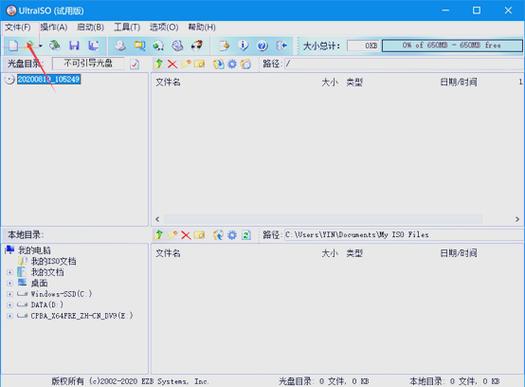Click the Rename folder icon in local toolbar
This screenshot has width=525, height=387.
click(200, 235)
